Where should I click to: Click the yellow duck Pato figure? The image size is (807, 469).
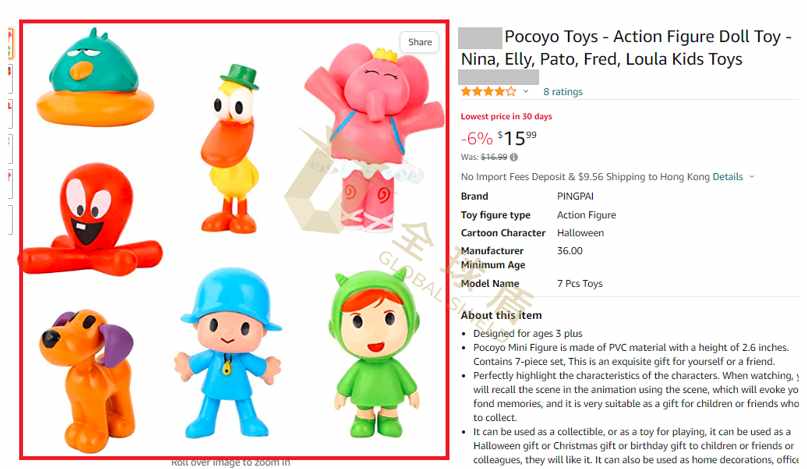pos(231,149)
